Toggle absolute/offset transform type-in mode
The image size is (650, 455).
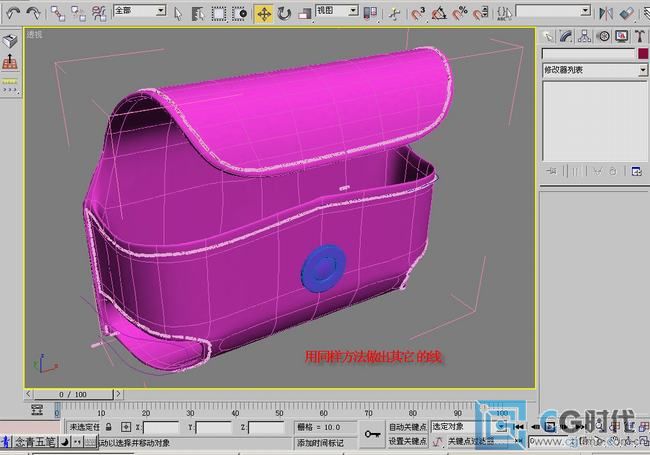coord(126,427)
